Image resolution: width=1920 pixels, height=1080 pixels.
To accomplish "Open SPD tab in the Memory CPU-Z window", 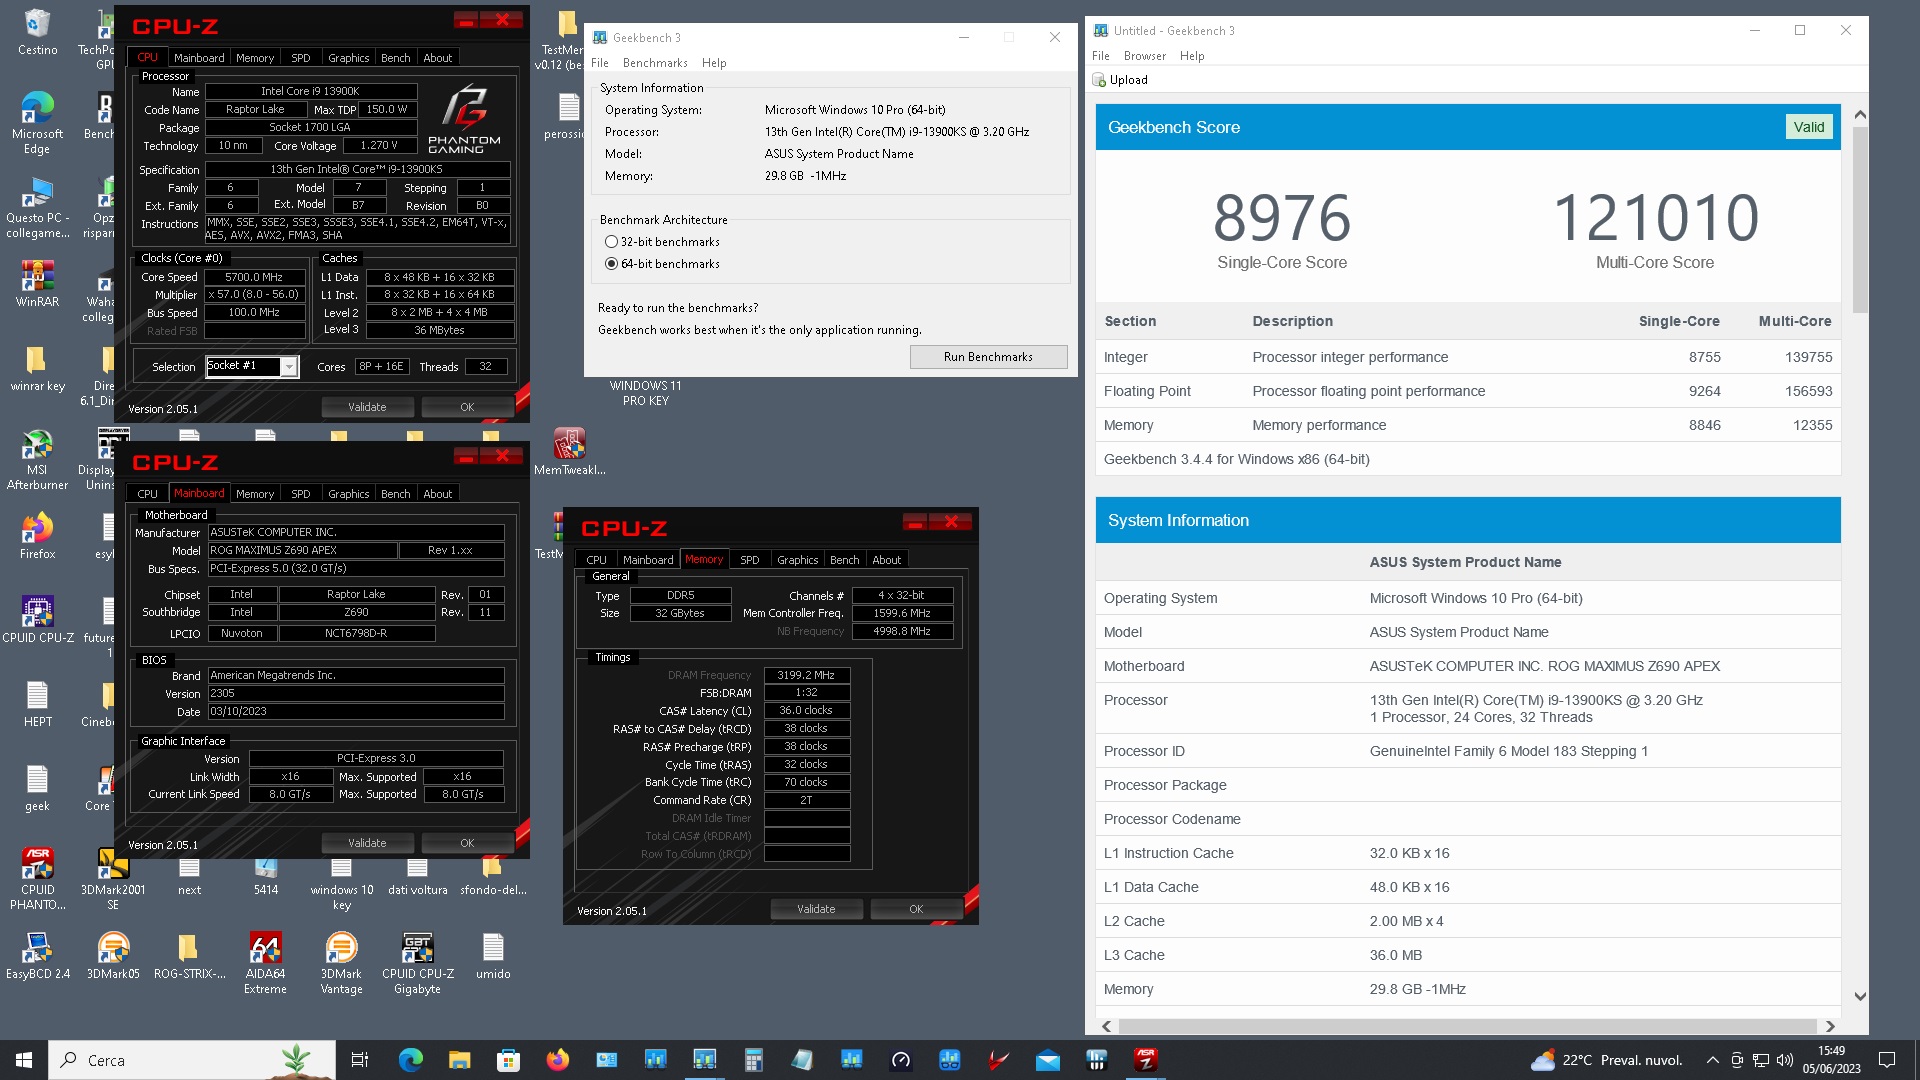I will coord(749,560).
